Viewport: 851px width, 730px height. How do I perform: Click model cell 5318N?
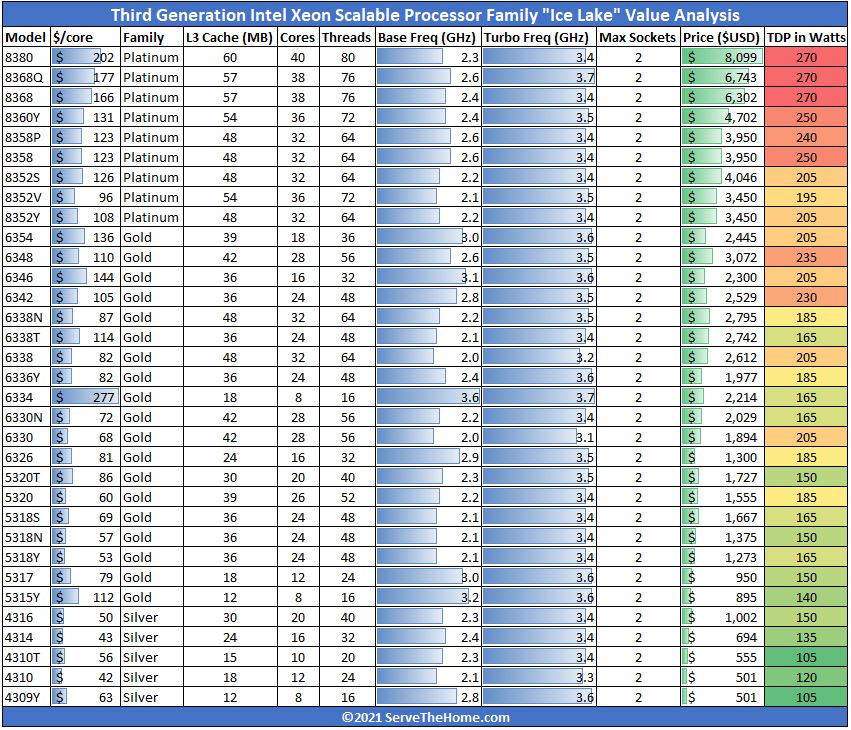(26, 537)
